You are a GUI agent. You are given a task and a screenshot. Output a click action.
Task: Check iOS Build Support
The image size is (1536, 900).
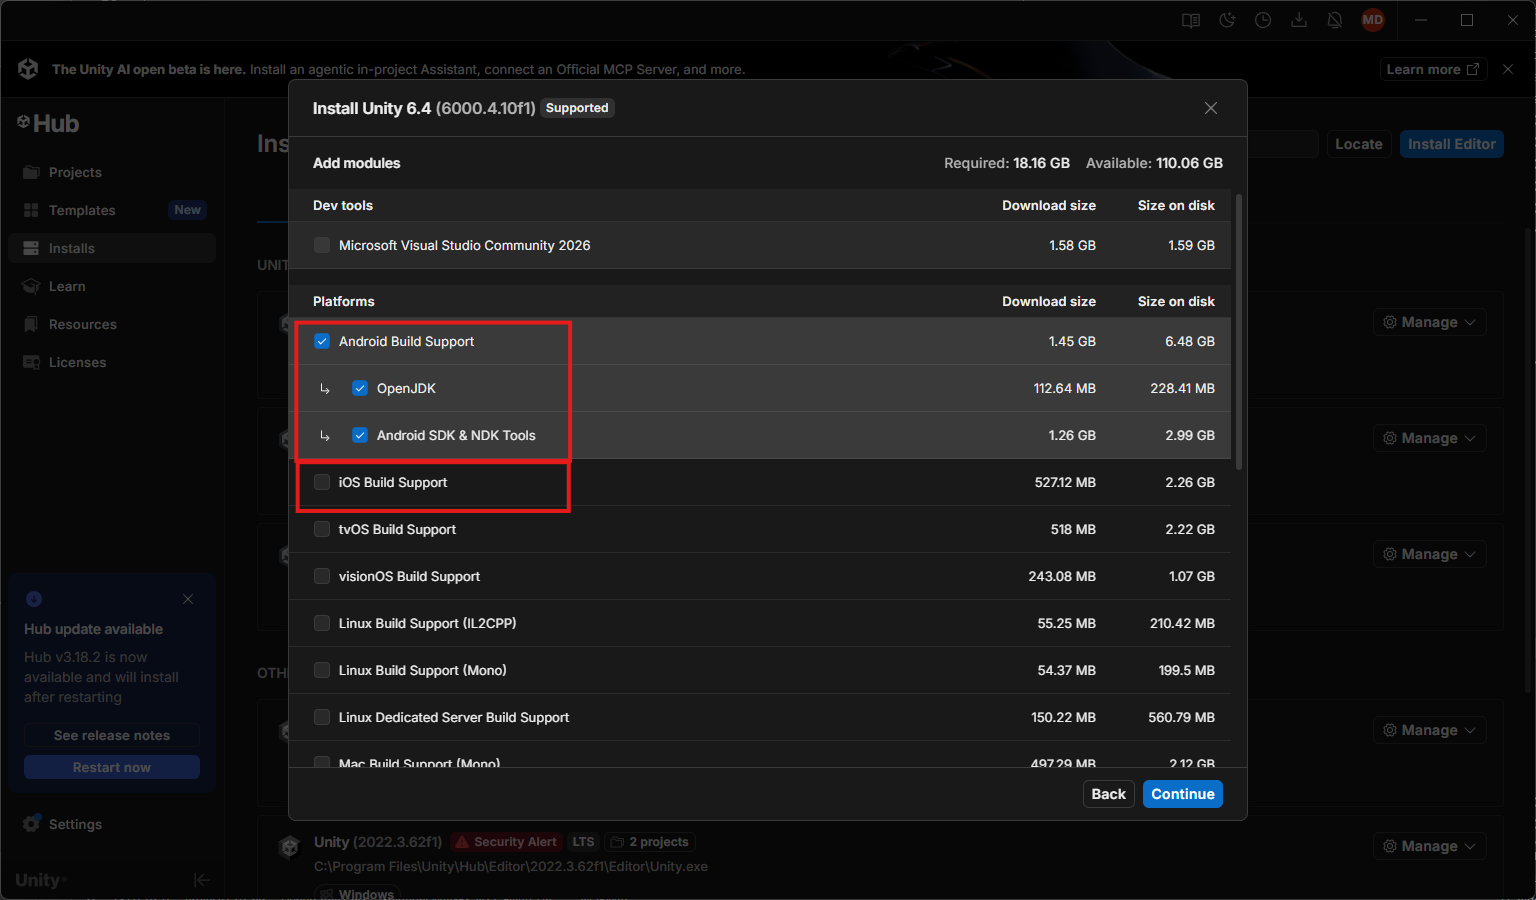(322, 482)
